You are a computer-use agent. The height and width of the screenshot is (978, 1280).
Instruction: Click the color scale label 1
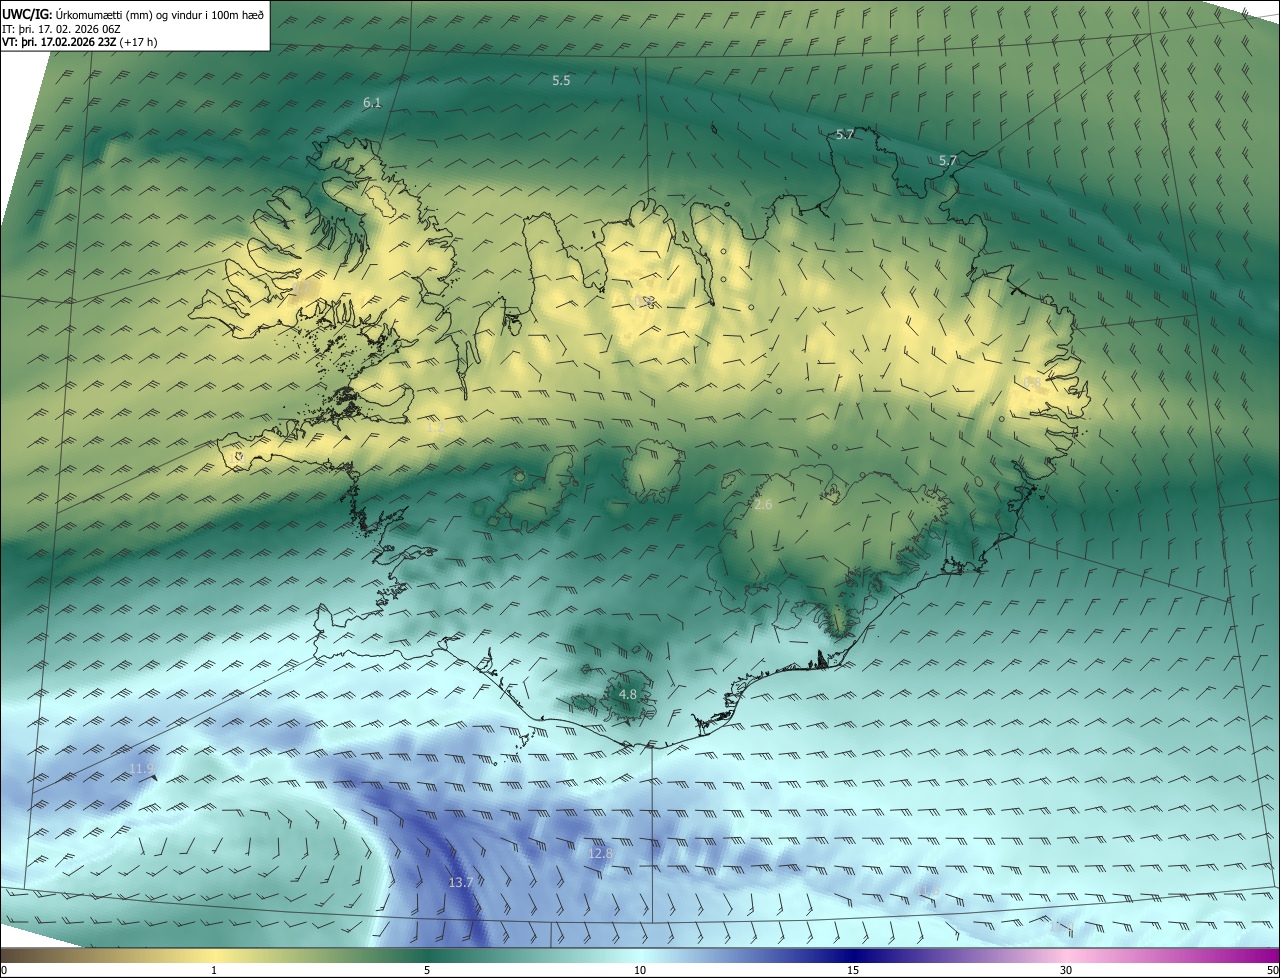214,970
